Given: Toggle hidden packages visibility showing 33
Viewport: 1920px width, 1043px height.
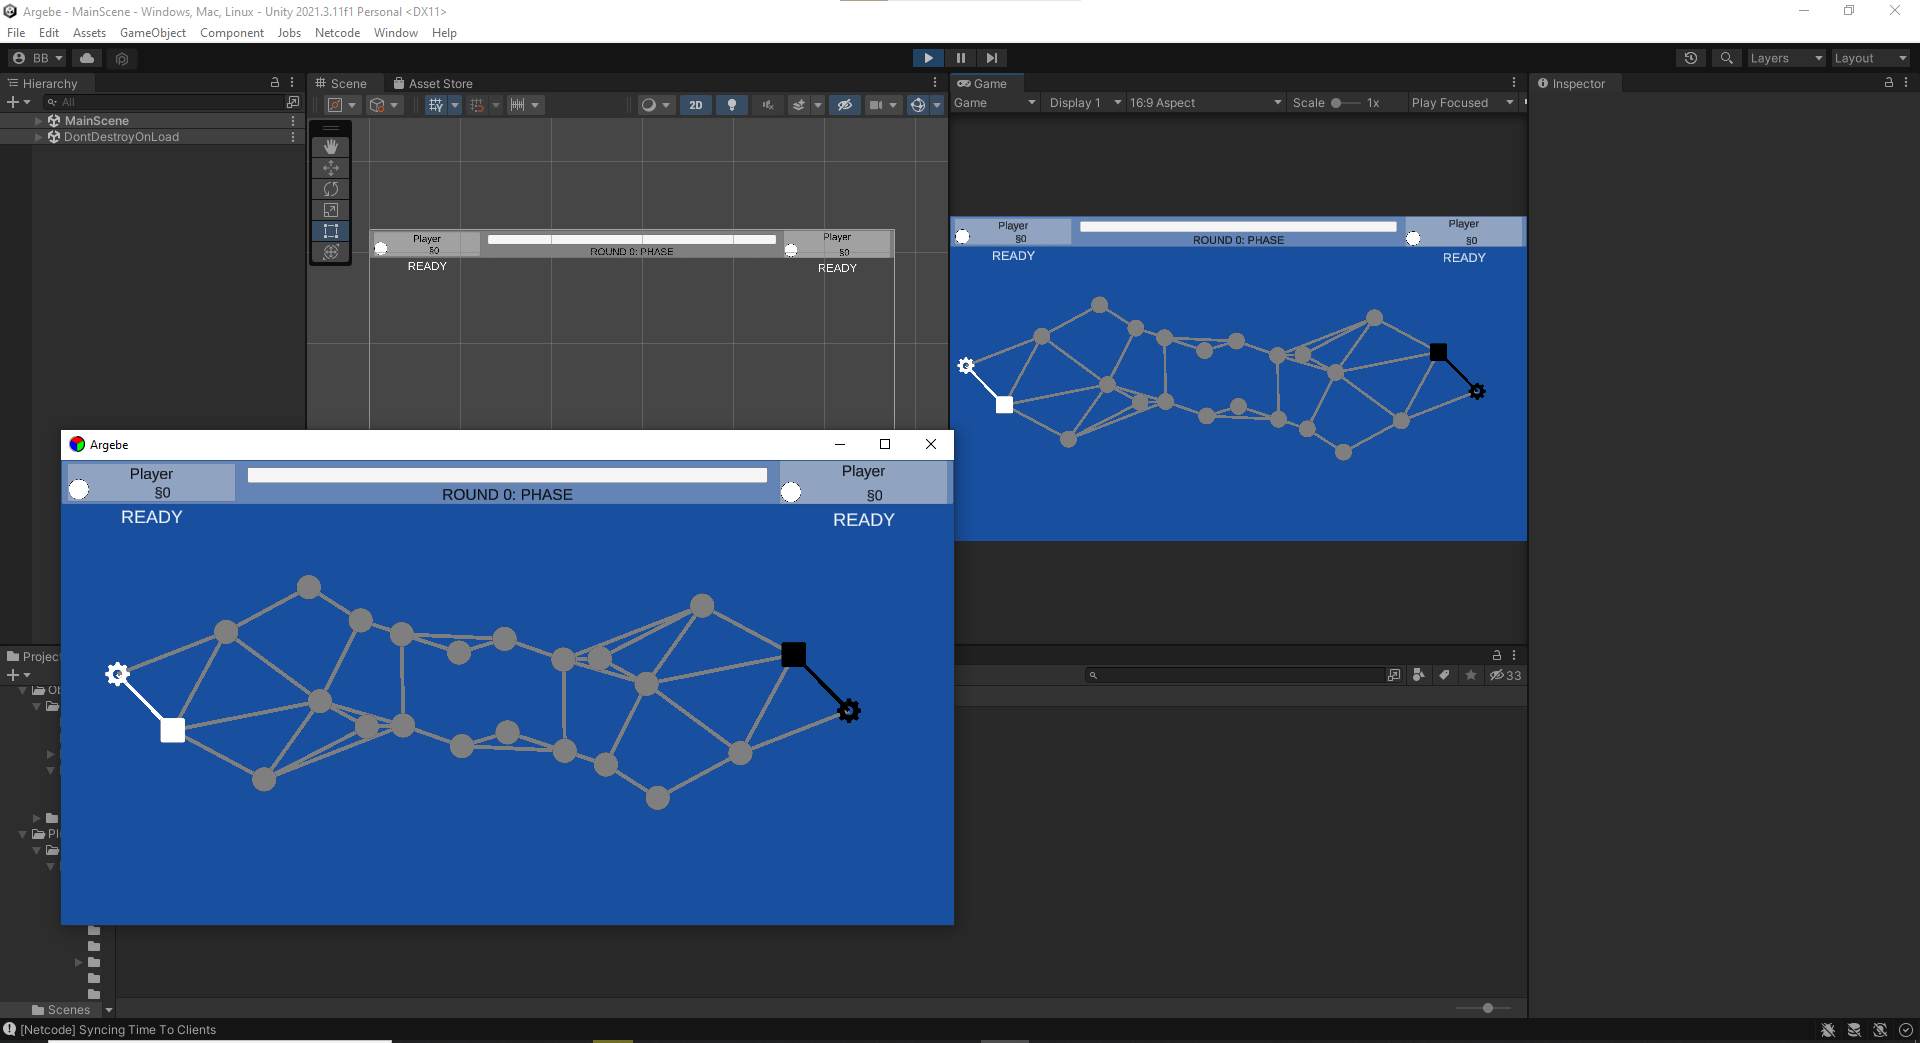Looking at the screenshot, I should pyautogui.click(x=1506, y=675).
